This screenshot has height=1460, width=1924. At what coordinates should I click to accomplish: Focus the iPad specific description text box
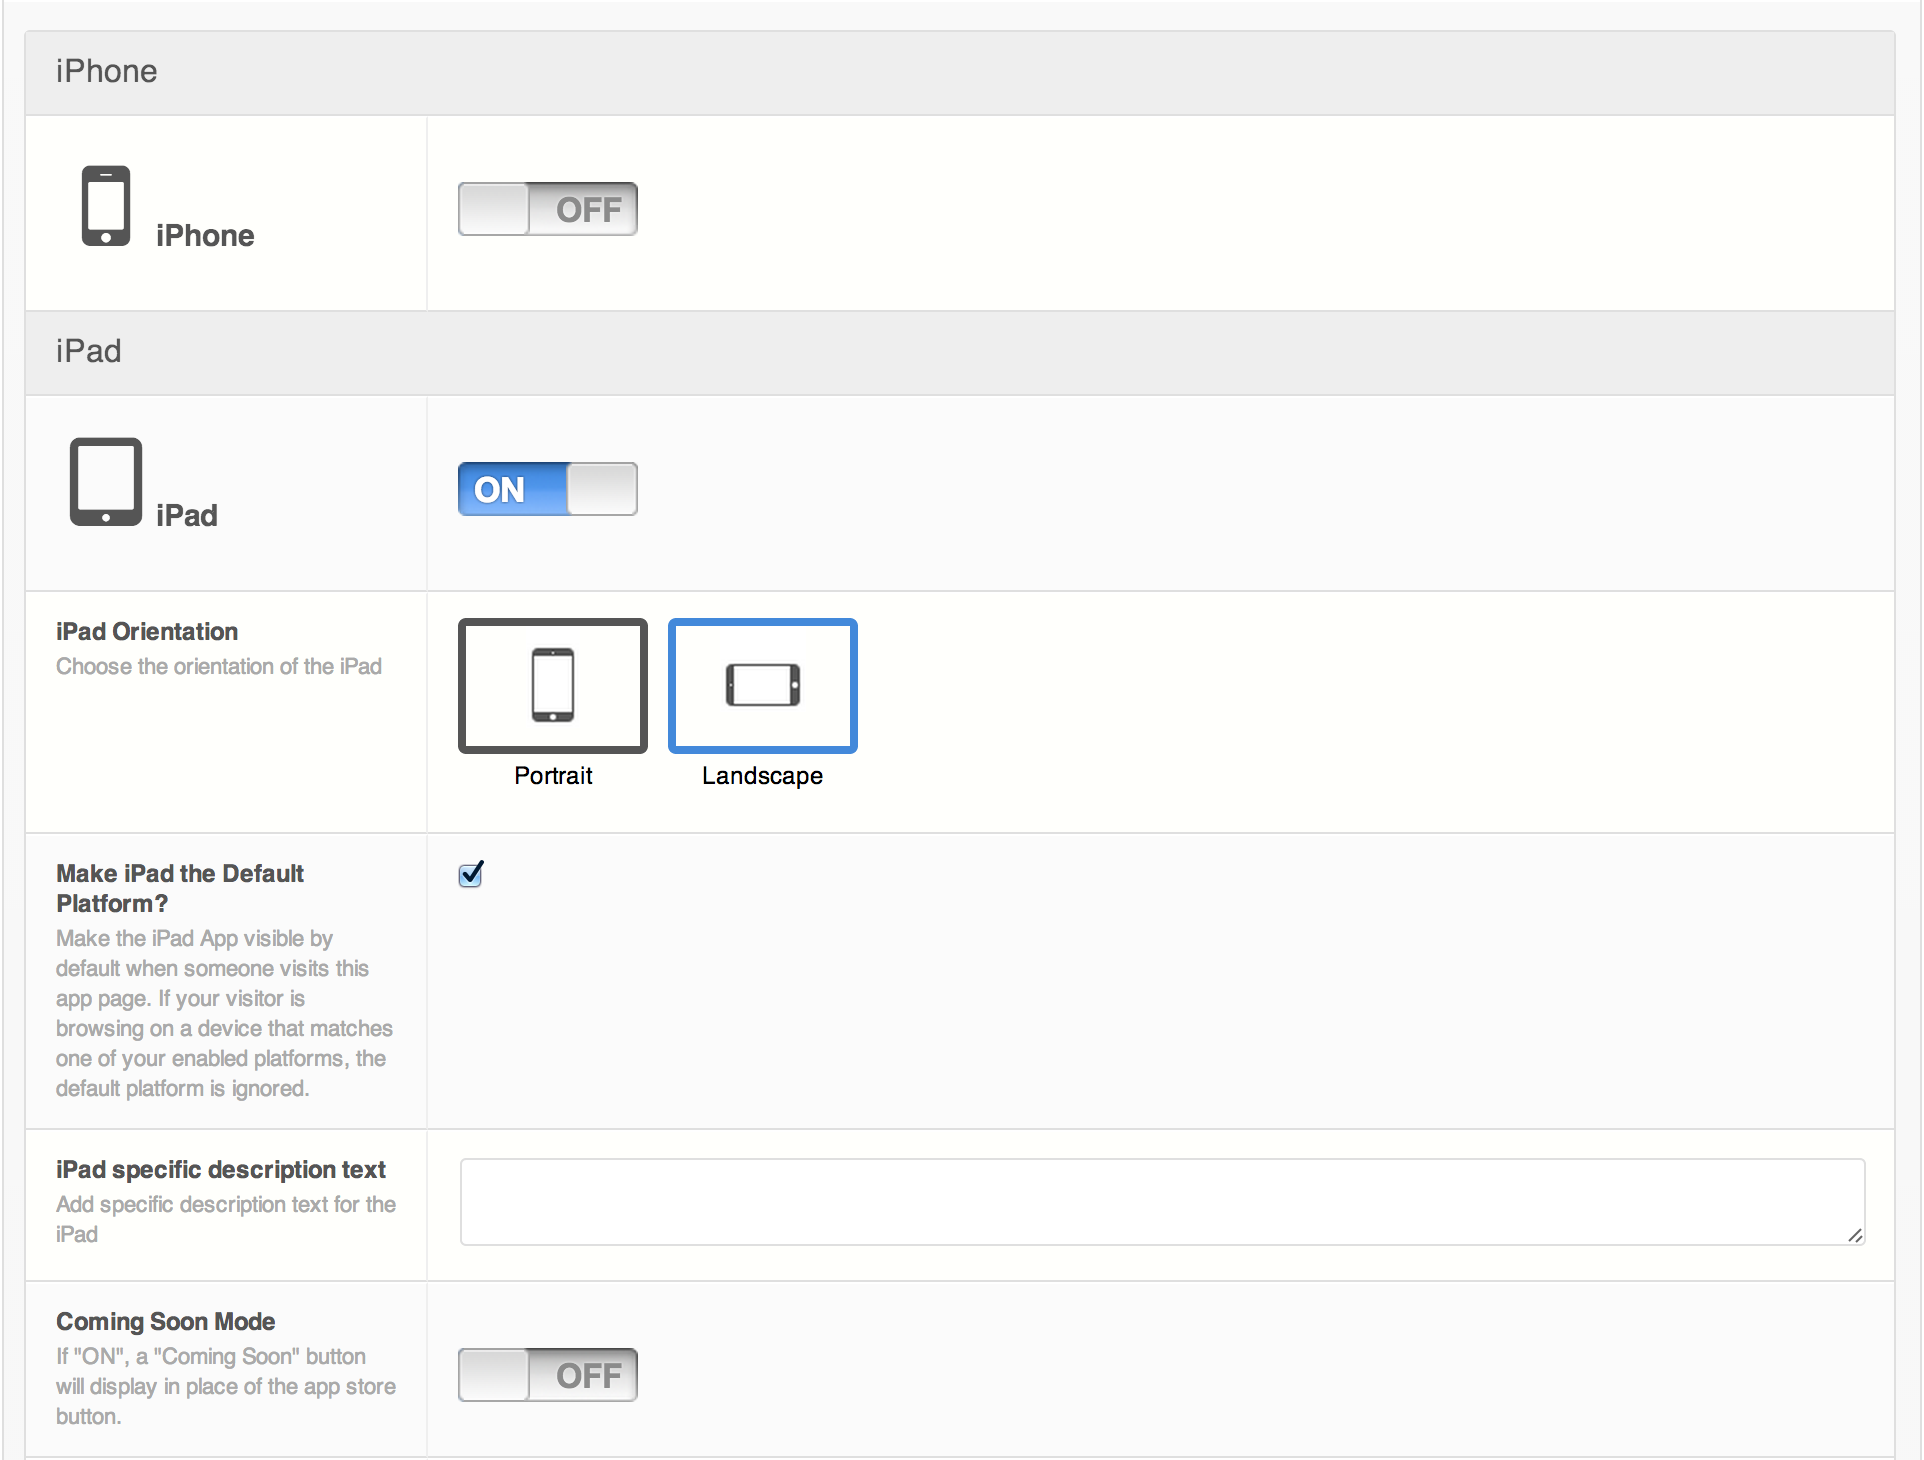click(x=1162, y=1202)
